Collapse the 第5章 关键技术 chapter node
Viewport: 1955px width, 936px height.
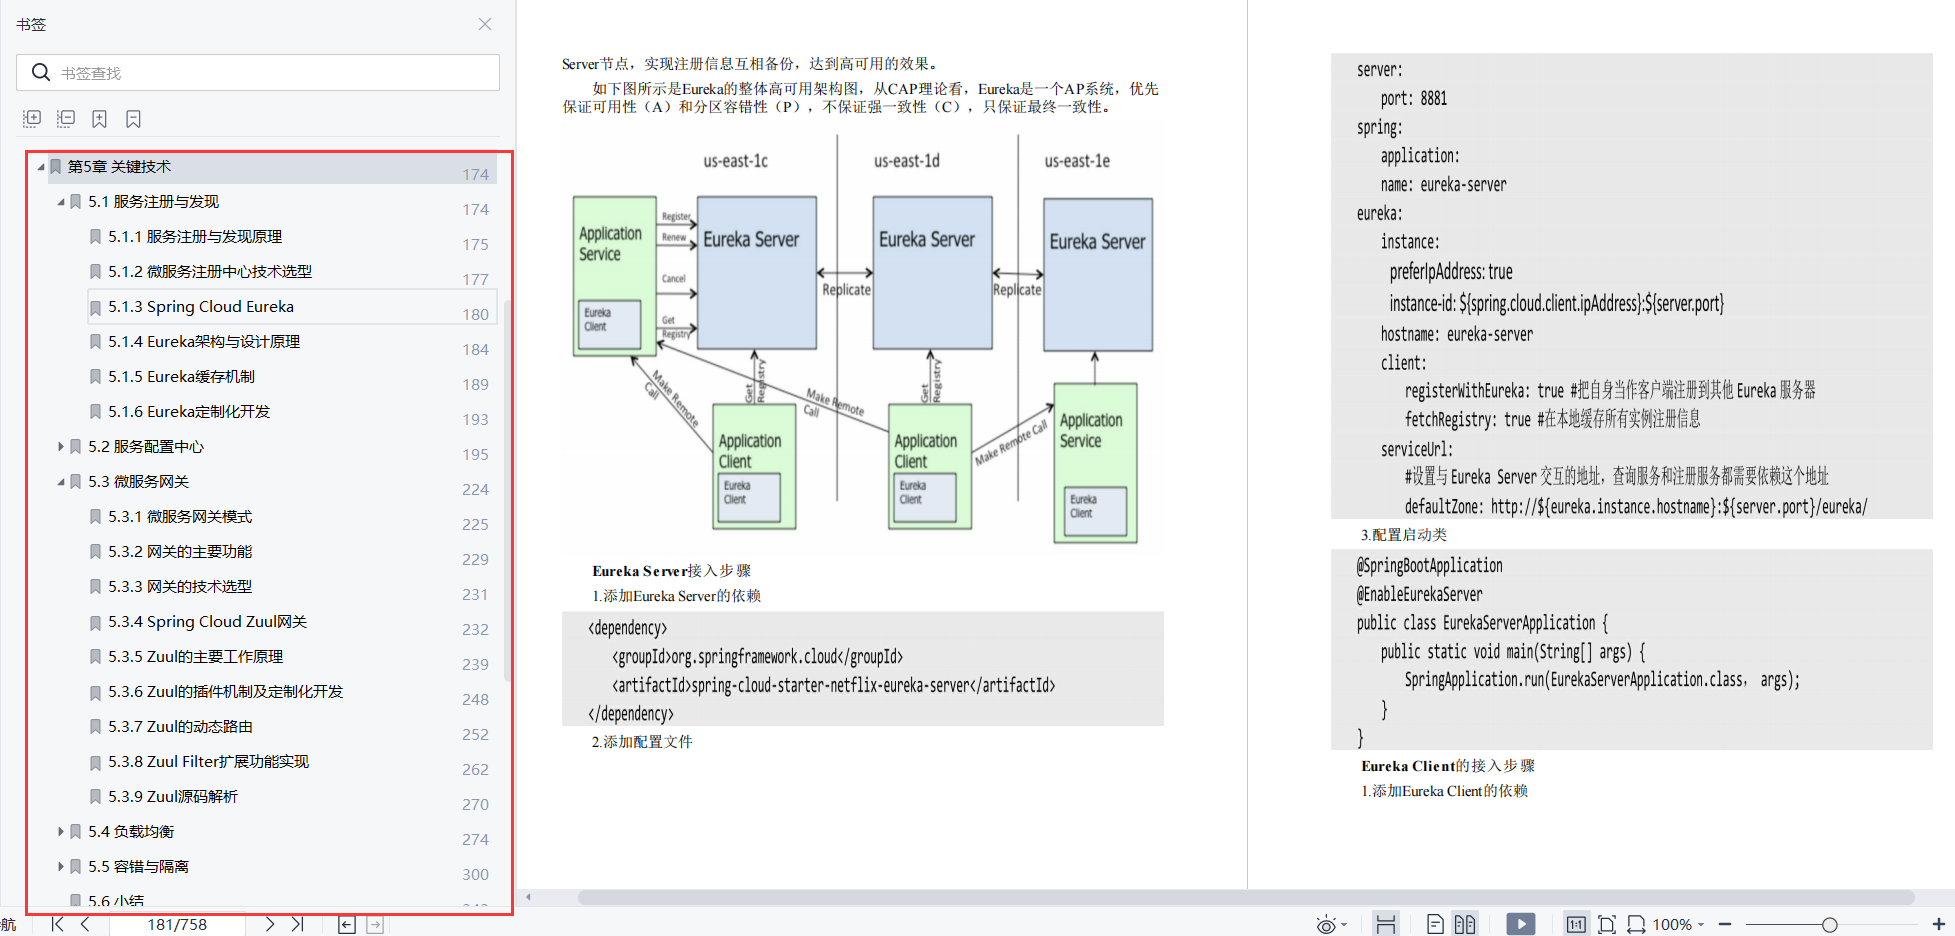[x=41, y=167]
